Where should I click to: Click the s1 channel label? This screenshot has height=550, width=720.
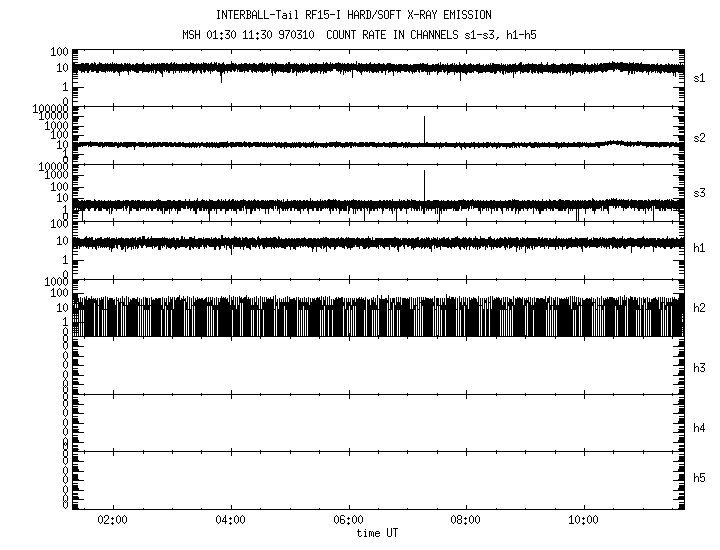[699, 77]
